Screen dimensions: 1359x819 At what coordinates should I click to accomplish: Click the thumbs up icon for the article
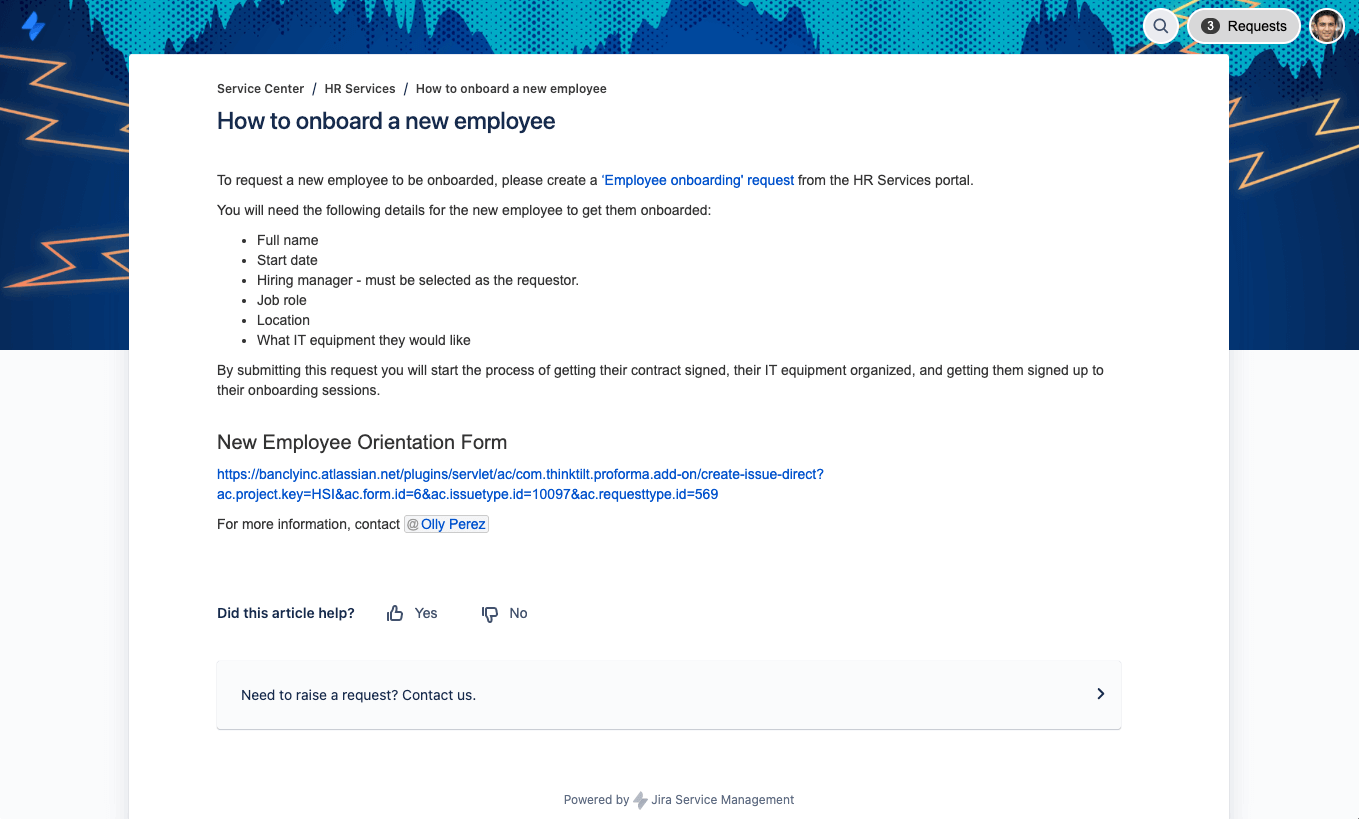coord(394,612)
